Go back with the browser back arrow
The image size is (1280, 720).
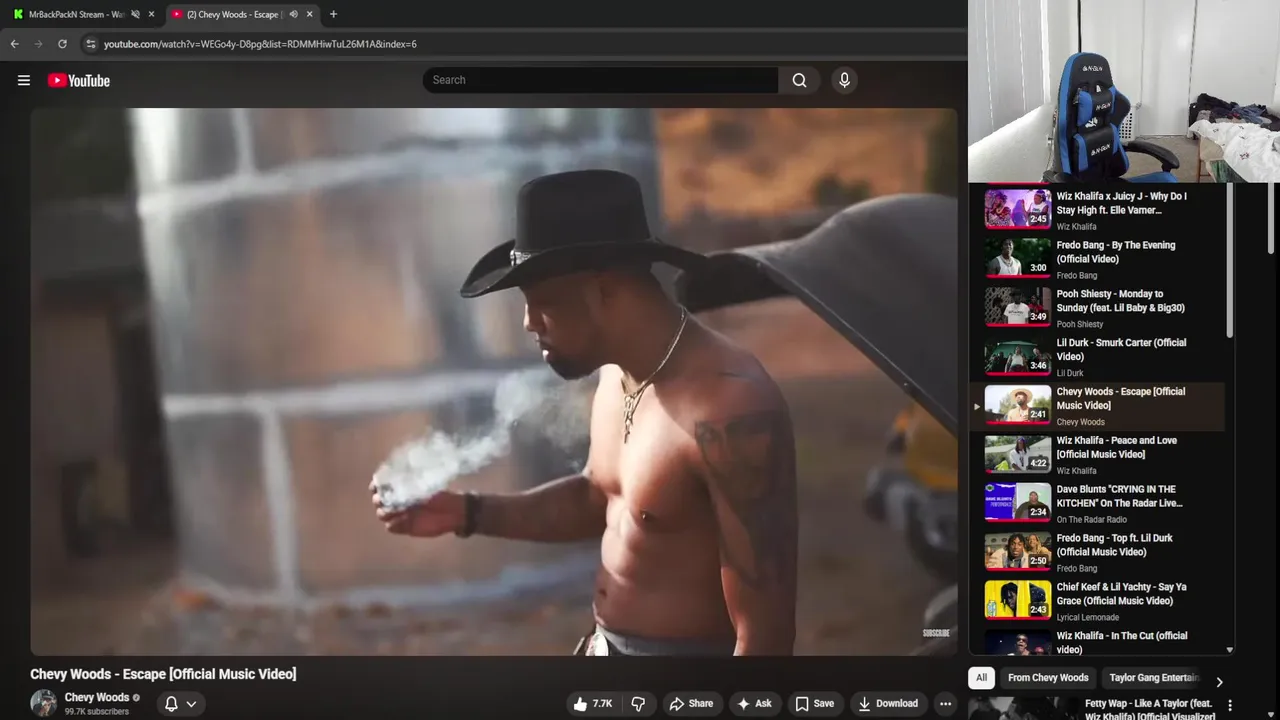14,44
